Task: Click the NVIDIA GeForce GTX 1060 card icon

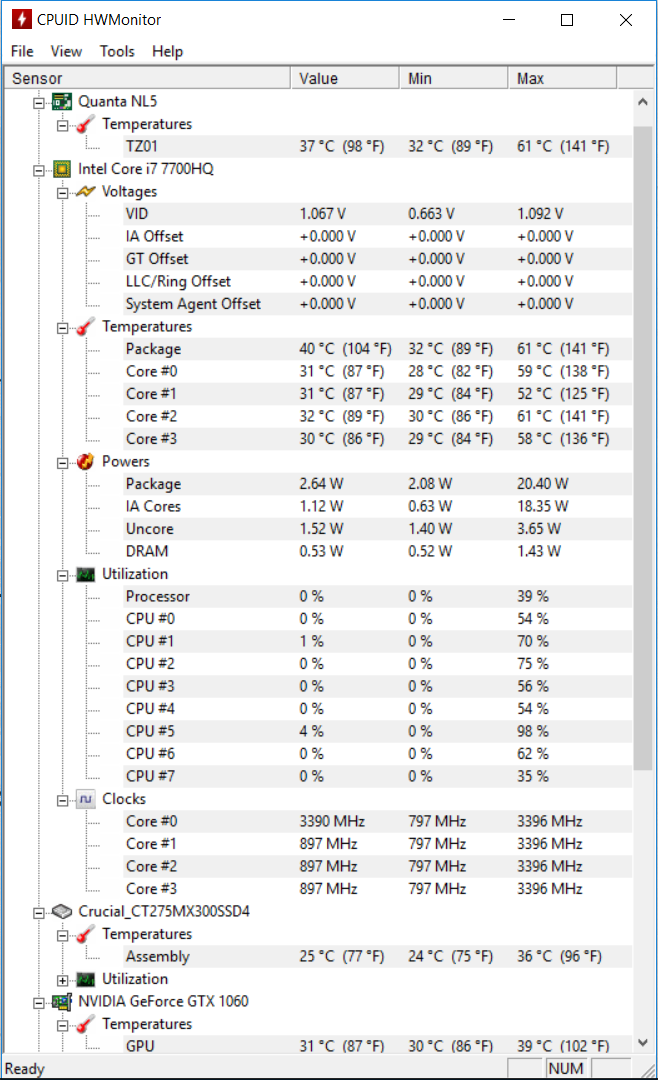Action: 62,1002
